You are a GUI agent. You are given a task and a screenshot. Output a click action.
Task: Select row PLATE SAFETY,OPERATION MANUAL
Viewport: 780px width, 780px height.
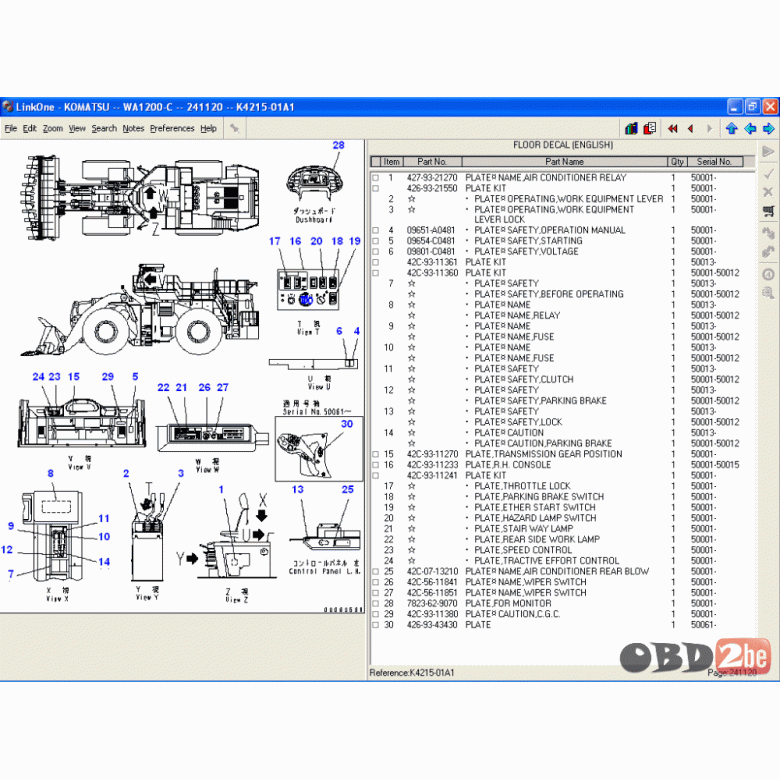[550, 230]
